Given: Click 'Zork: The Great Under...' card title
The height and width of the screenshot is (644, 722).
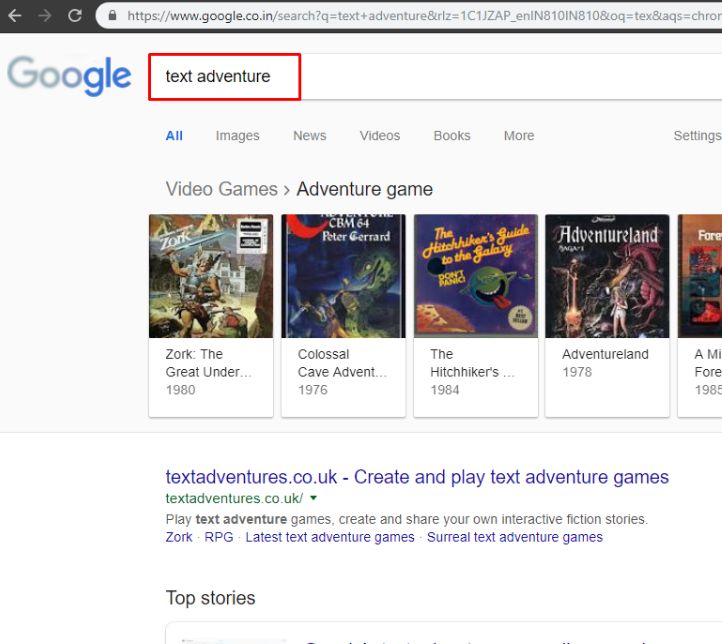Looking at the screenshot, I should tap(209, 363).
